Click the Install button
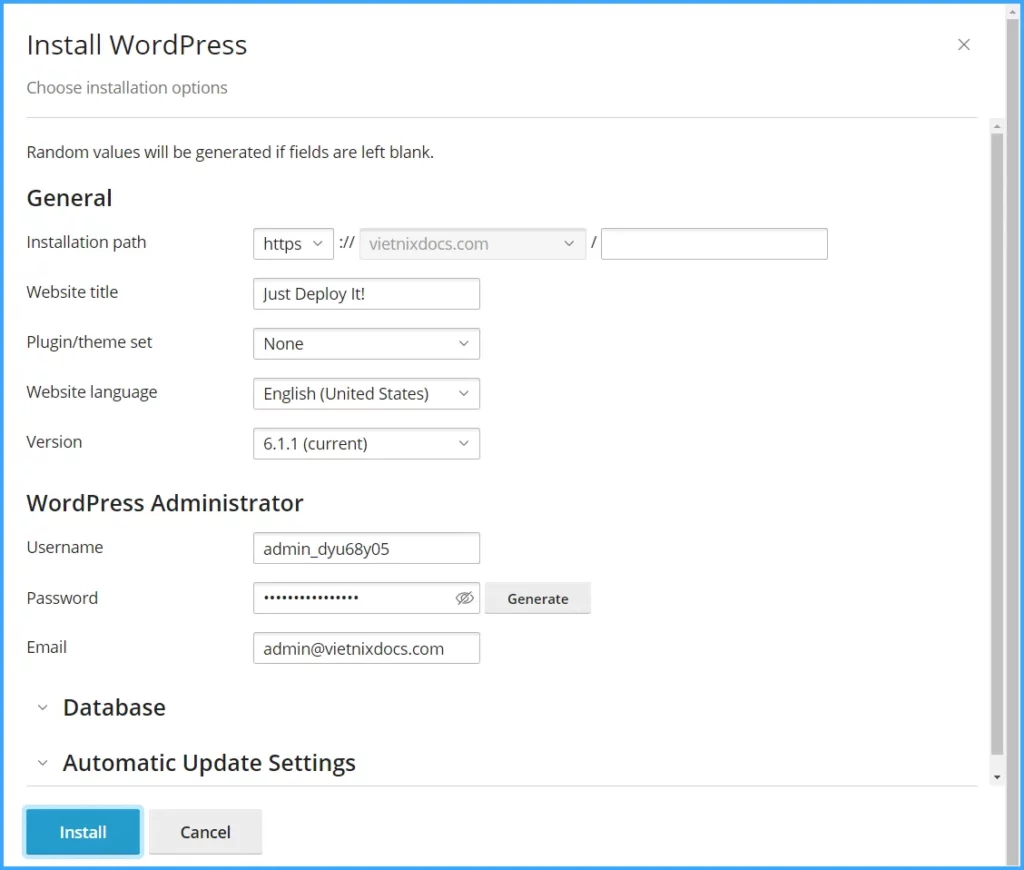1024x870 pixels. [82, 831]
